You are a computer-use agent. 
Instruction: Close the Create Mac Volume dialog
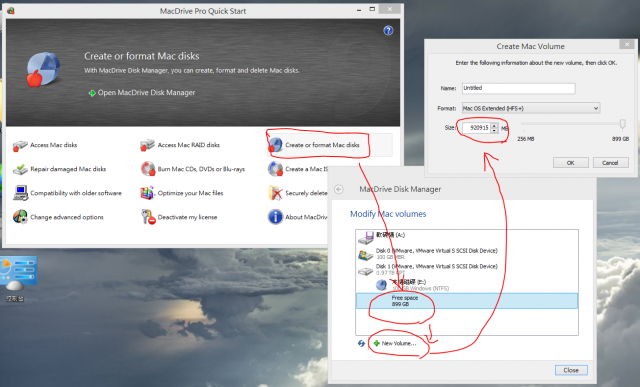coord(627,44)
